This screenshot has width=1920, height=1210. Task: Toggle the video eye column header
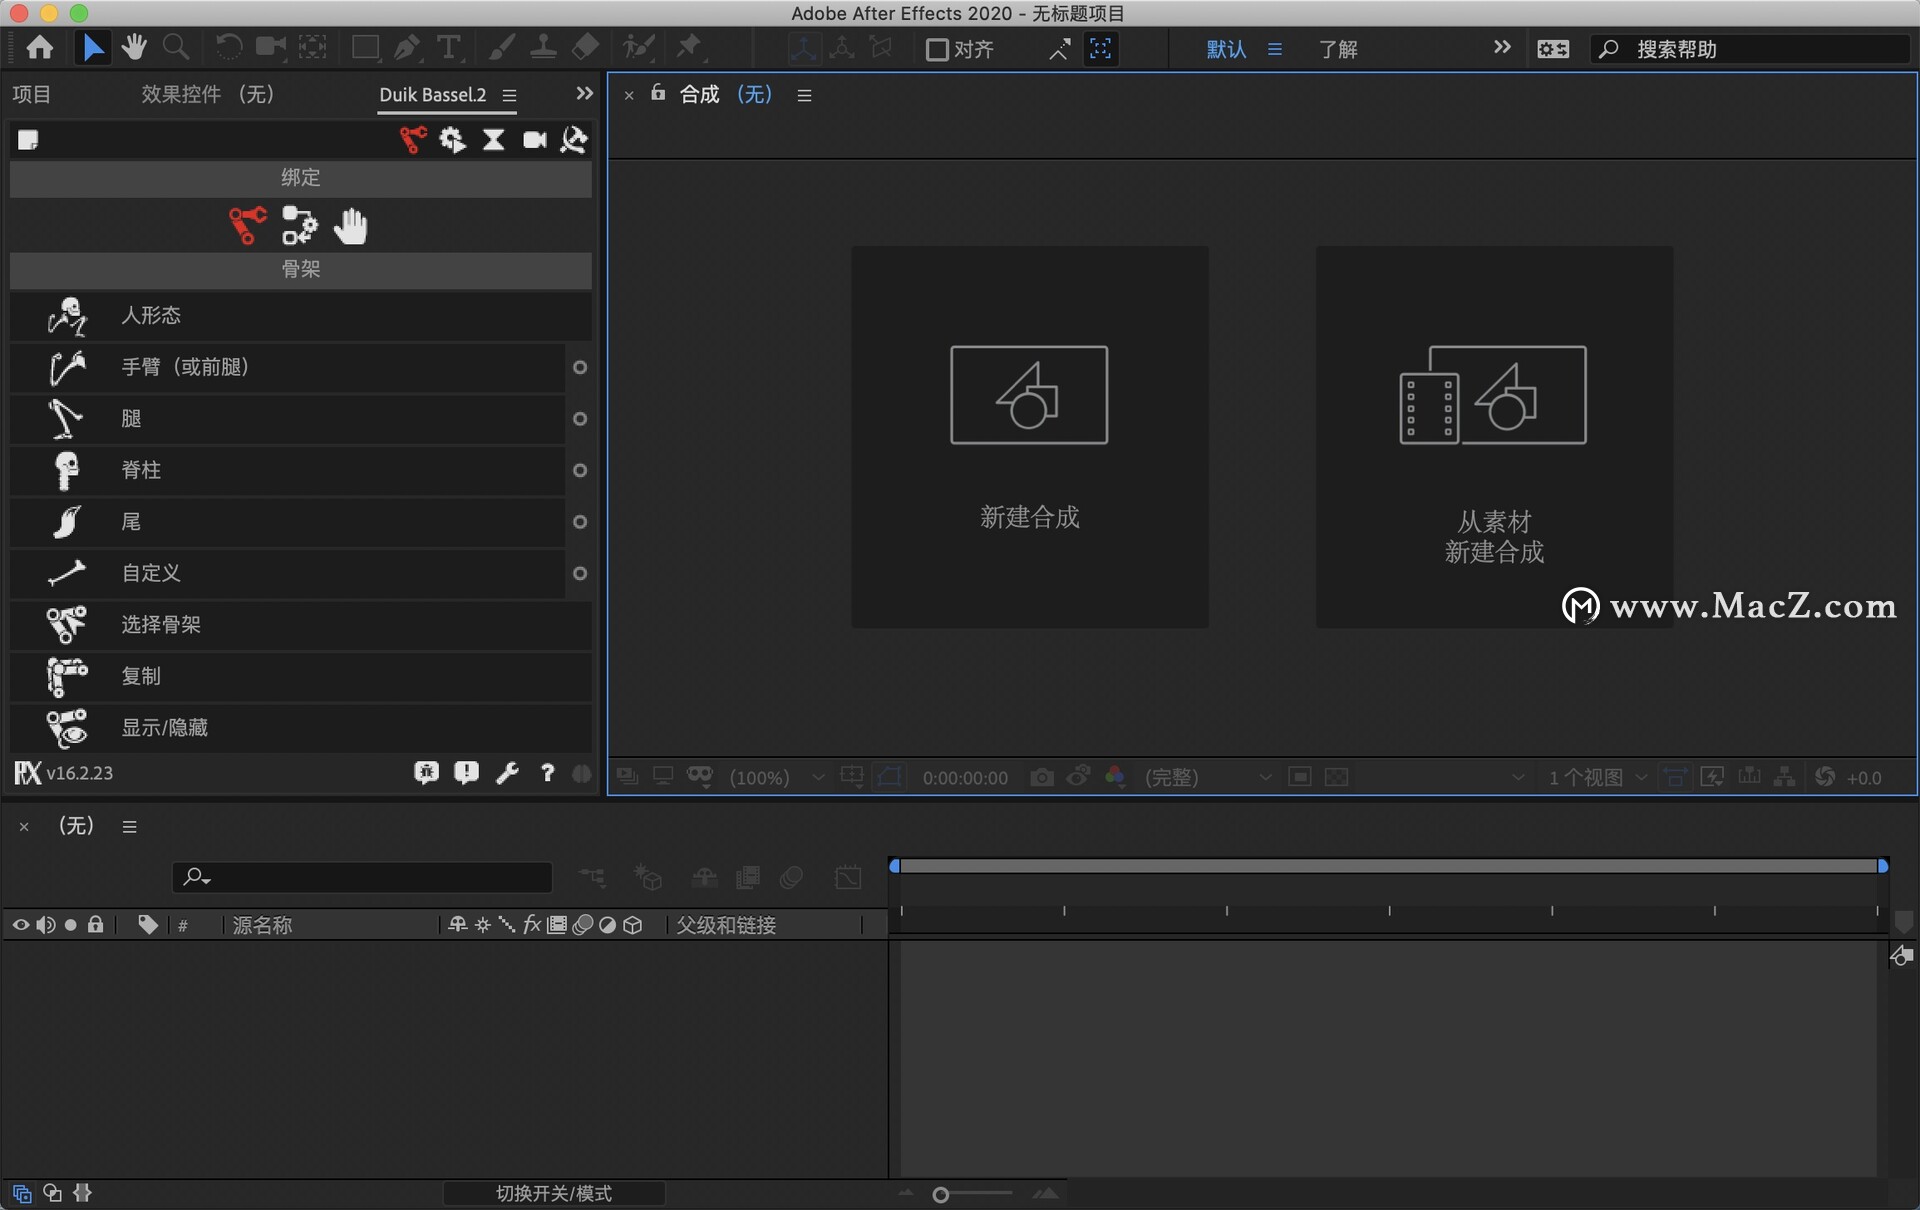click(20, 925)
